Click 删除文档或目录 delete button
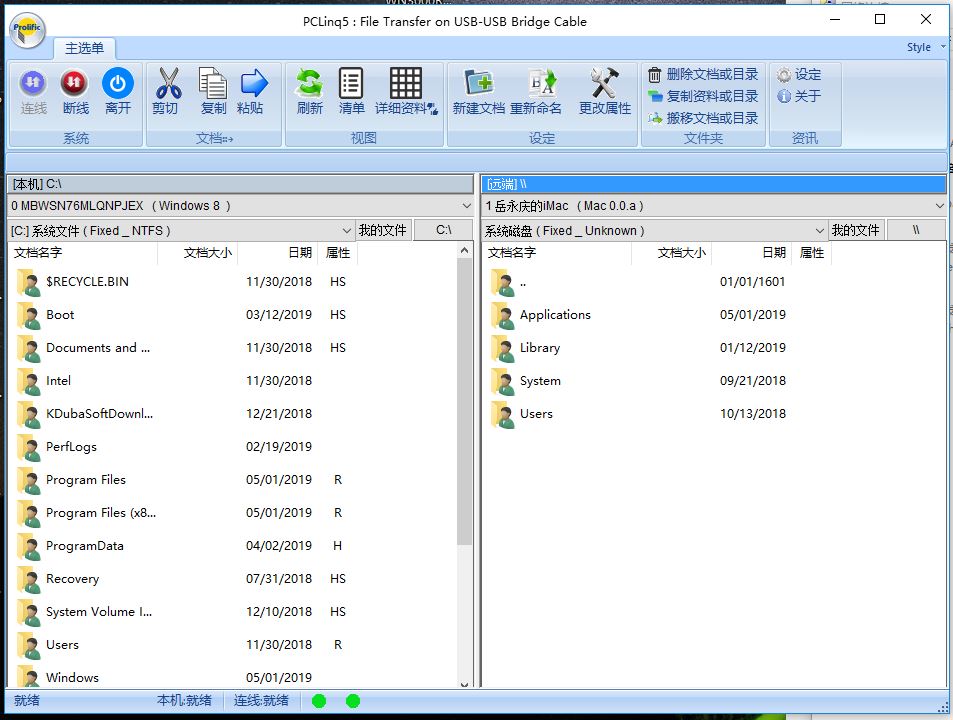The image size is (953, 720). point(703,75)
